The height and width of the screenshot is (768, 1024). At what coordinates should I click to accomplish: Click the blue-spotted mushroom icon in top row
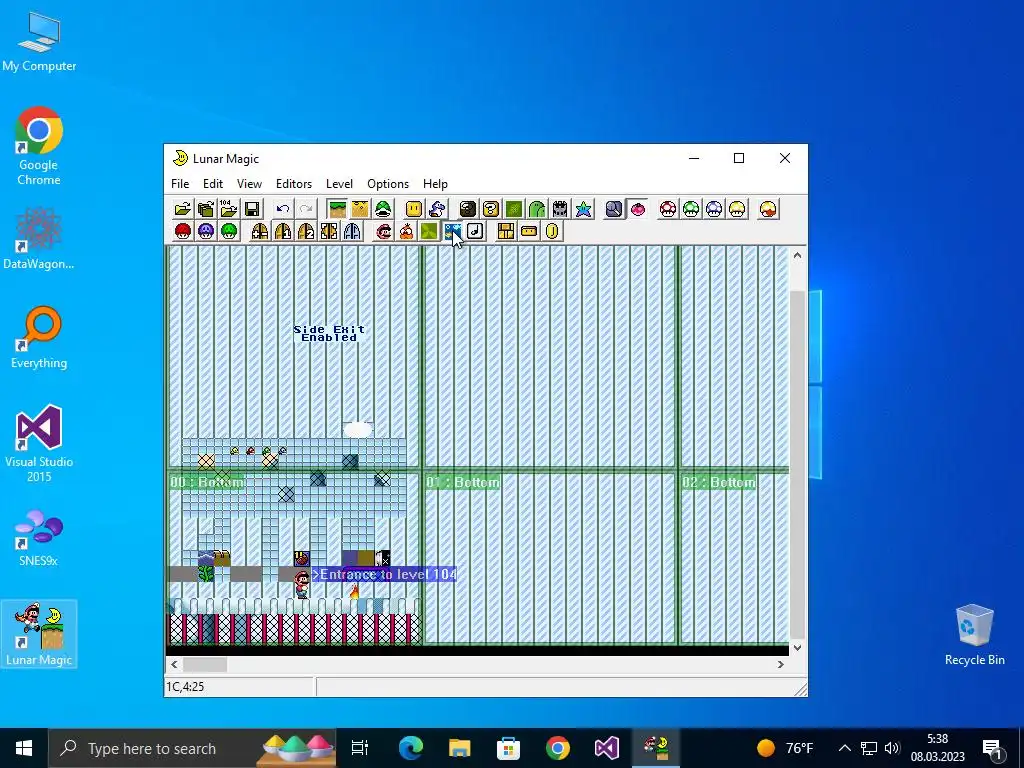point(714,209)
